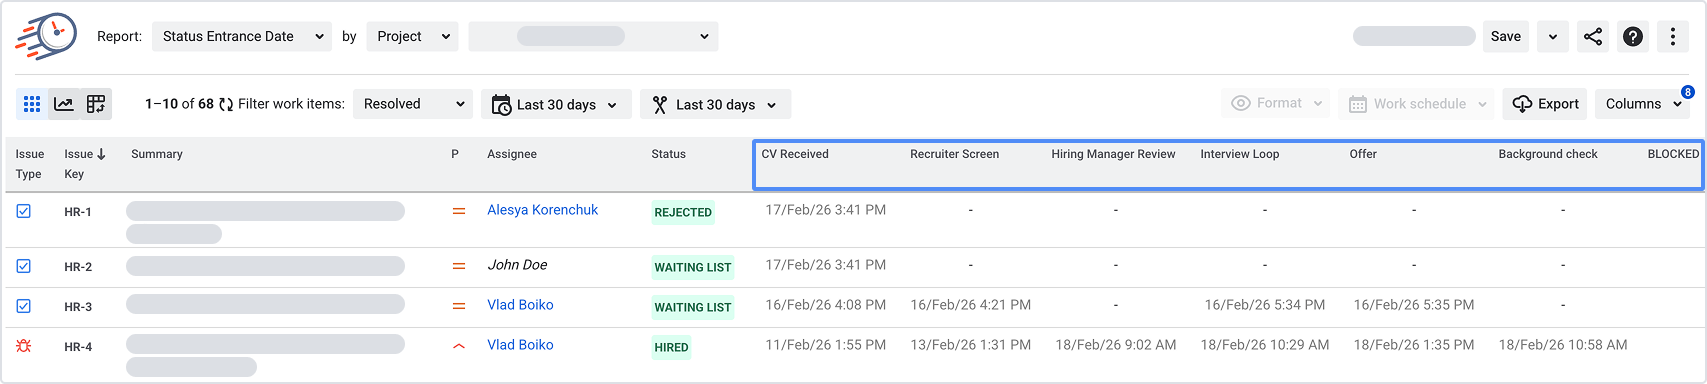1707x384 pixels.
Task: Open the scissors Last 30 days dropdown
Action: pos(715,104)
